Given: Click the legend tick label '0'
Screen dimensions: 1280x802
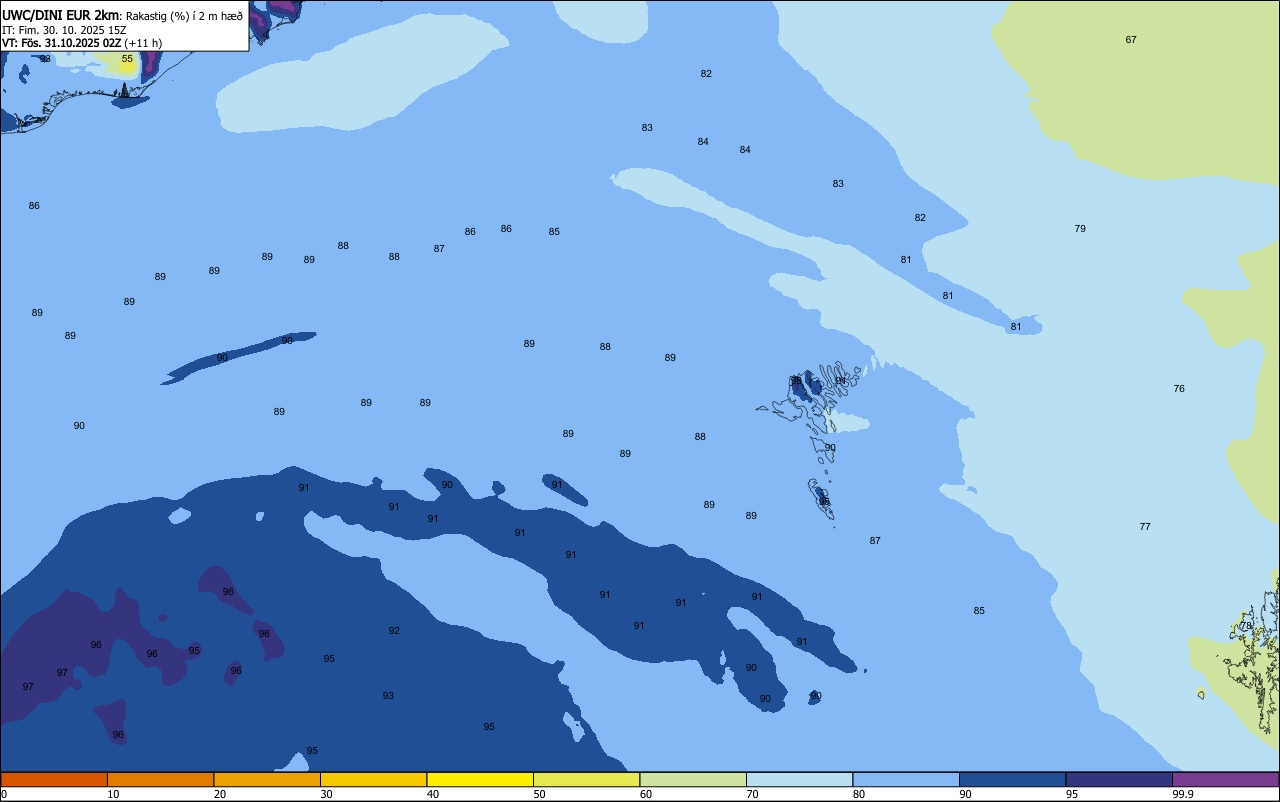Looking at the screenshot, I should 4,794.
